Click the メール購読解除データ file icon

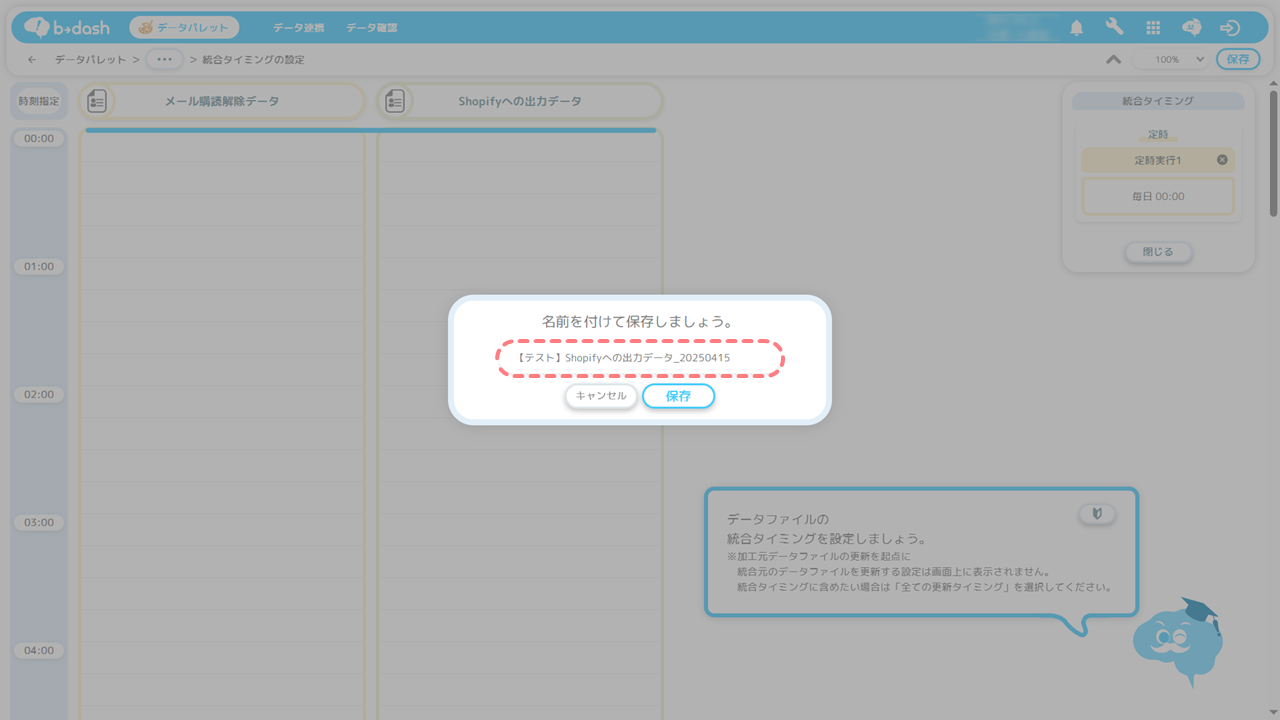(x=97, y=101)
